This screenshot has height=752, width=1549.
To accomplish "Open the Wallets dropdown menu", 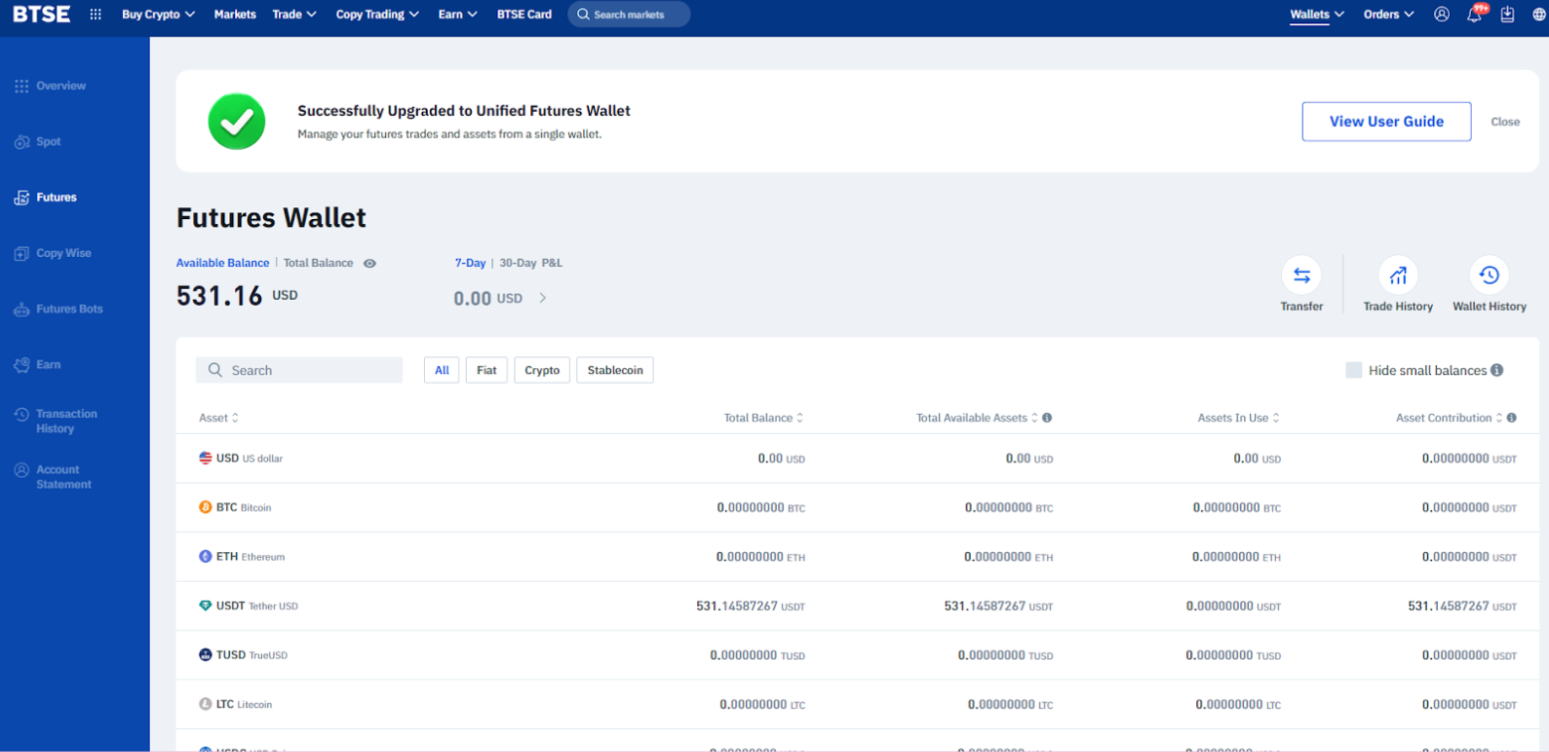I will pos(1316,15).
